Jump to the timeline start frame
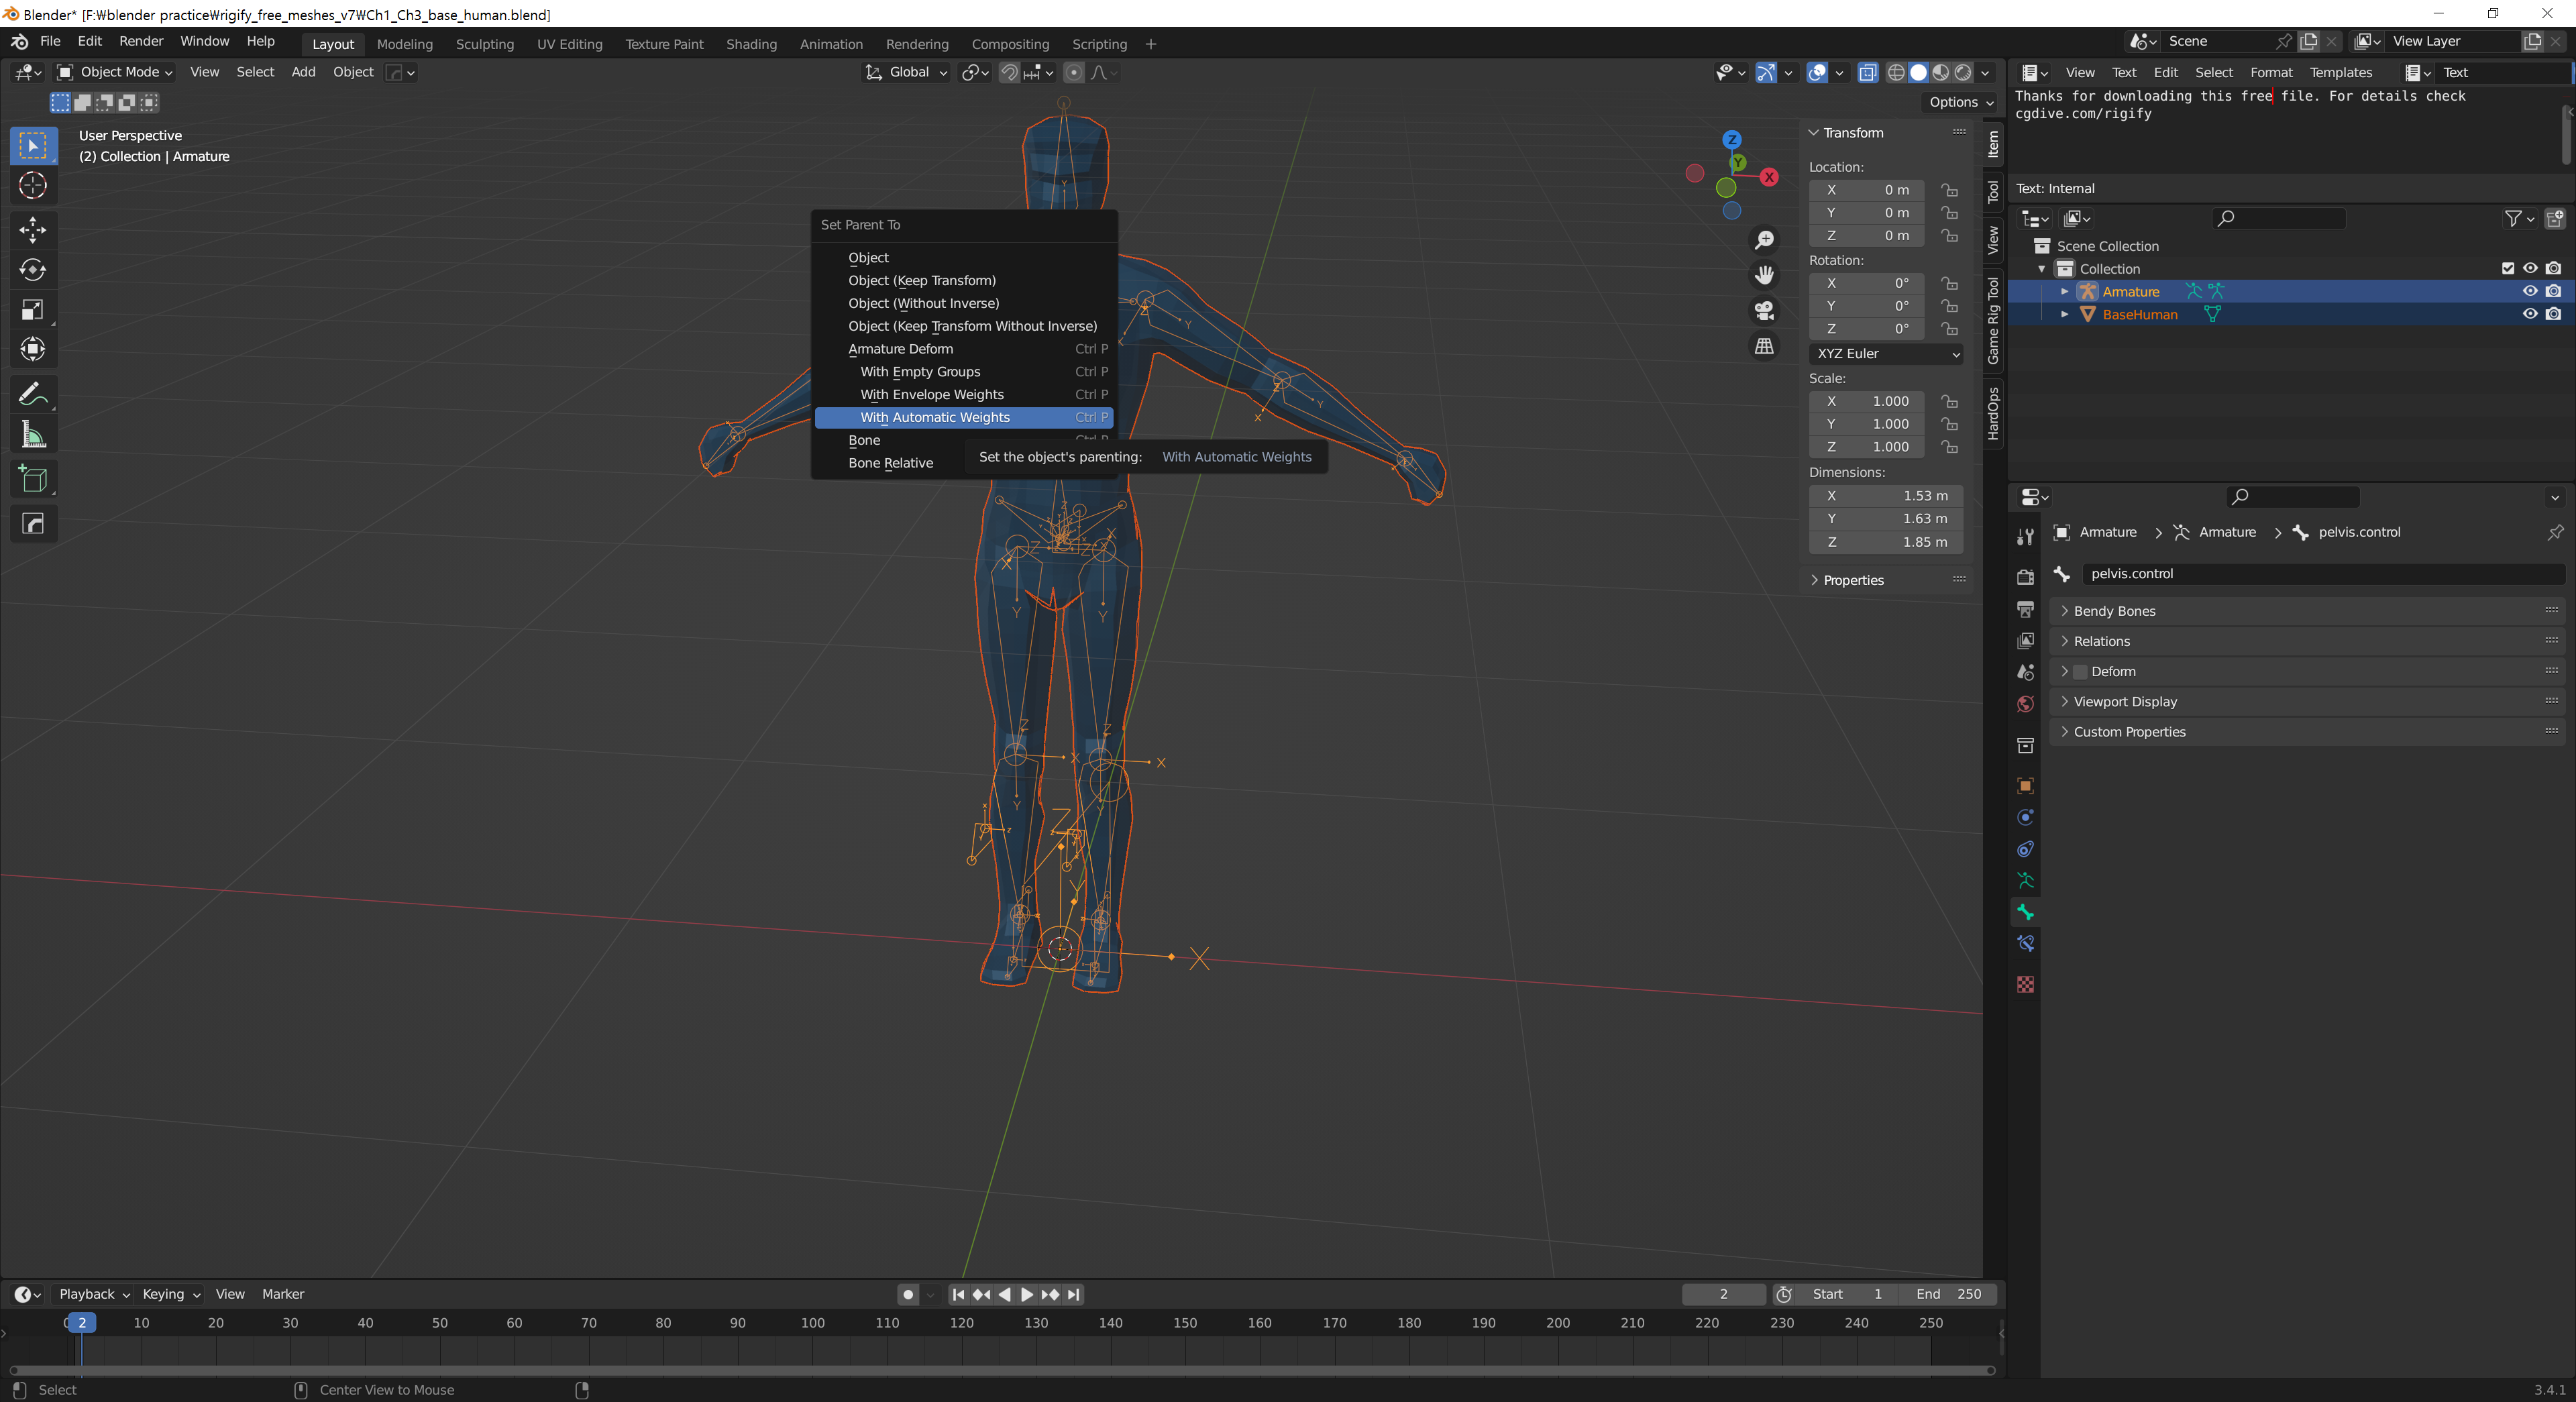This screenshot has width=2576, height=1402. pos(958,1294)
